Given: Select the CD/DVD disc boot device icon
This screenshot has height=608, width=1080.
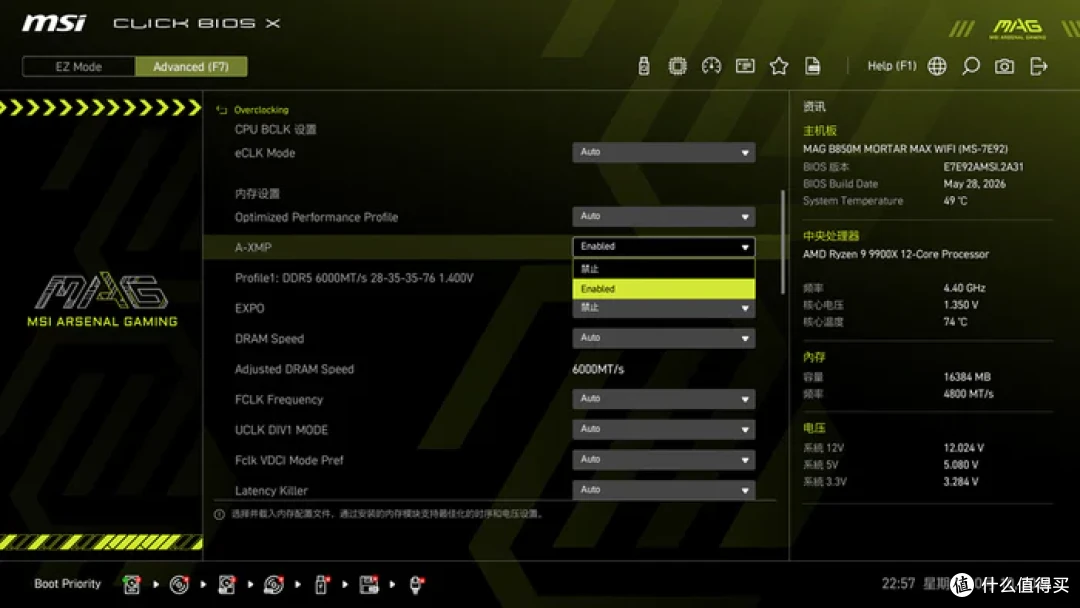Looking at the screenshot, I should [x=179, y=585].
